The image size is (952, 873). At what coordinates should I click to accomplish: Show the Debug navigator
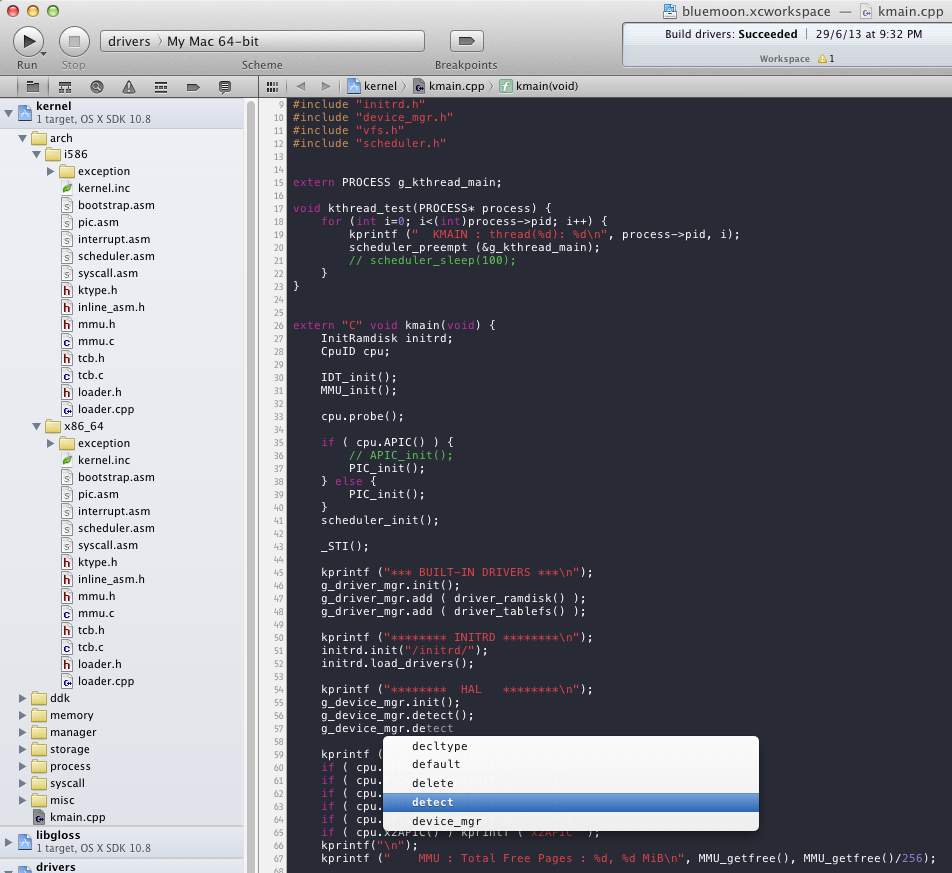pos(161,87)
